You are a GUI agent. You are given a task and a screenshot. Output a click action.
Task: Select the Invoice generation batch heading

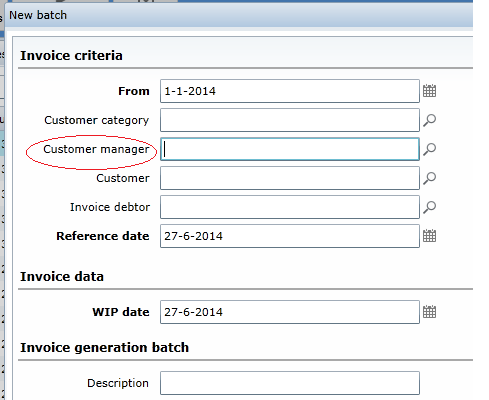pos(104,347)
